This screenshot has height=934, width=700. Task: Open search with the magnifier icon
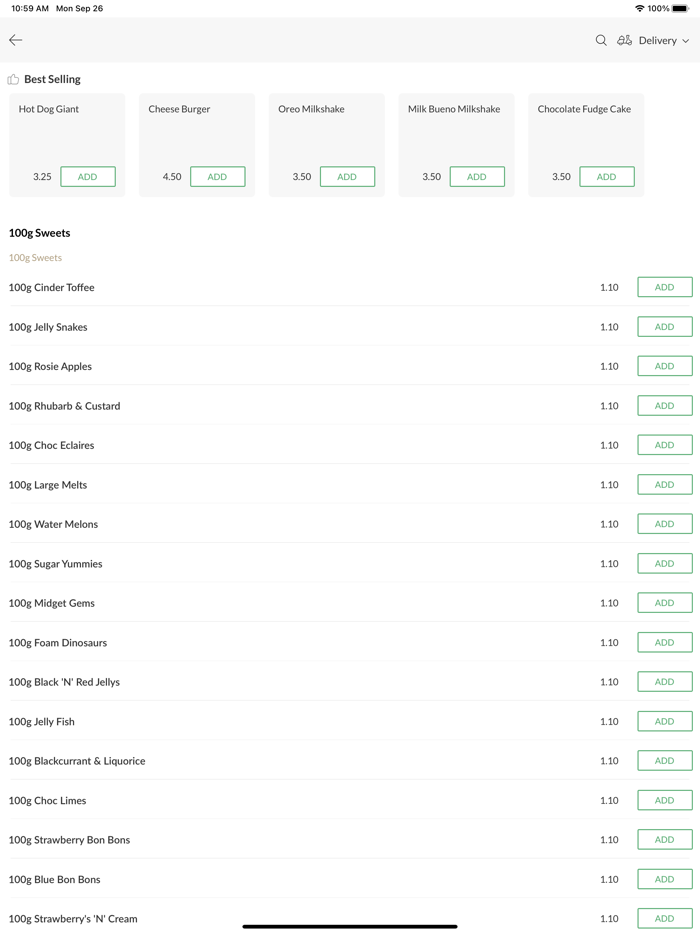[601, 40]
